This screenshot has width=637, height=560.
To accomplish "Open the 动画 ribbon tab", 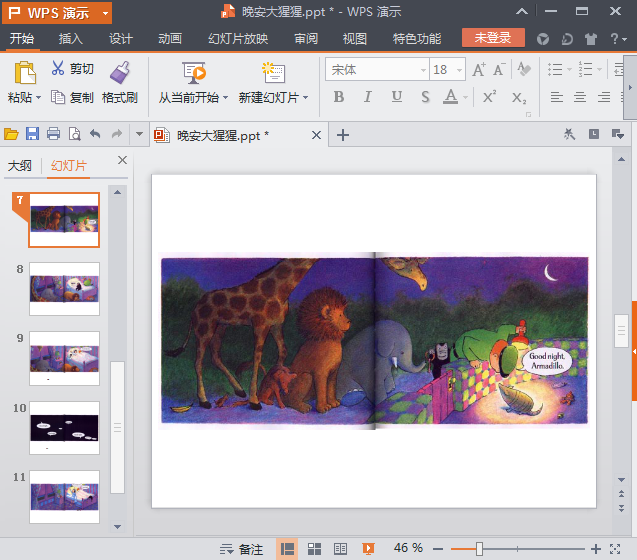I will click(x=170, y=39).
